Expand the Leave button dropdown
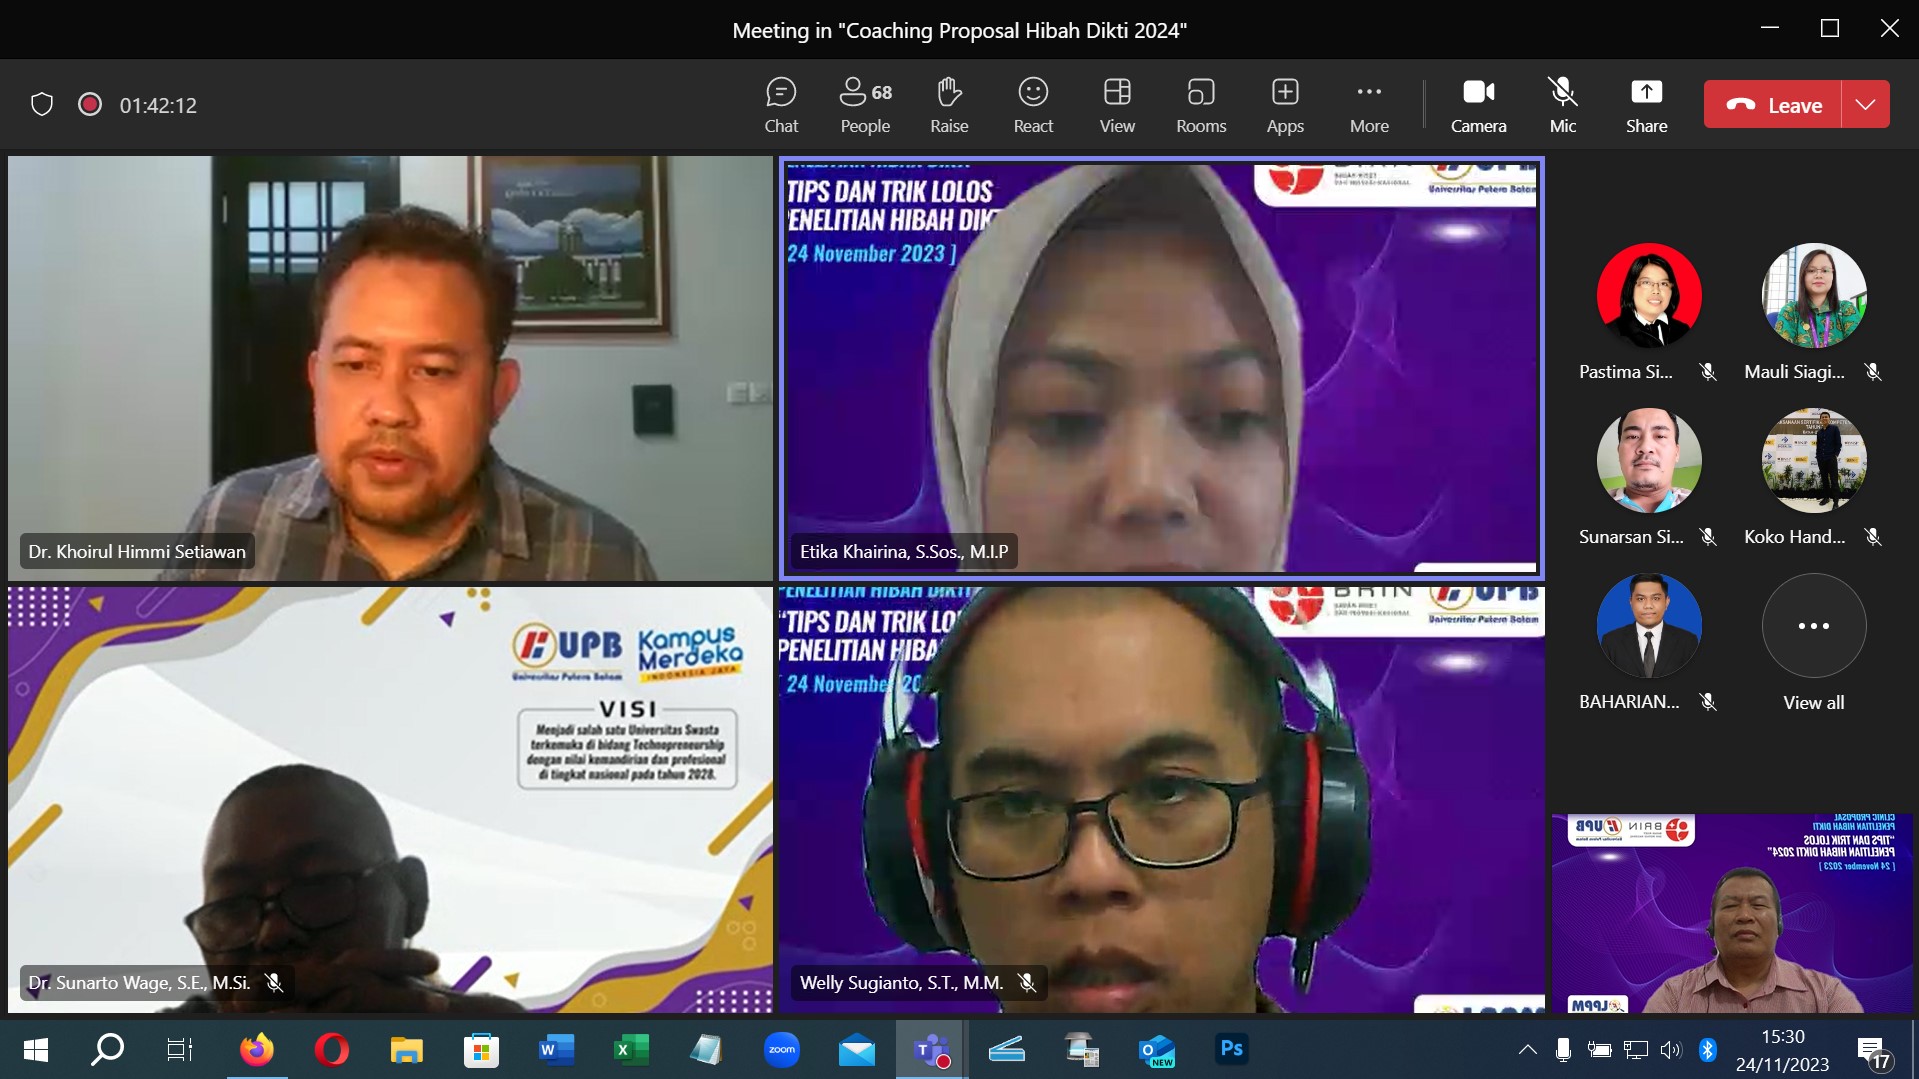The height and width of the screenshot is (1079, 1919). [x=1864, y=104]
